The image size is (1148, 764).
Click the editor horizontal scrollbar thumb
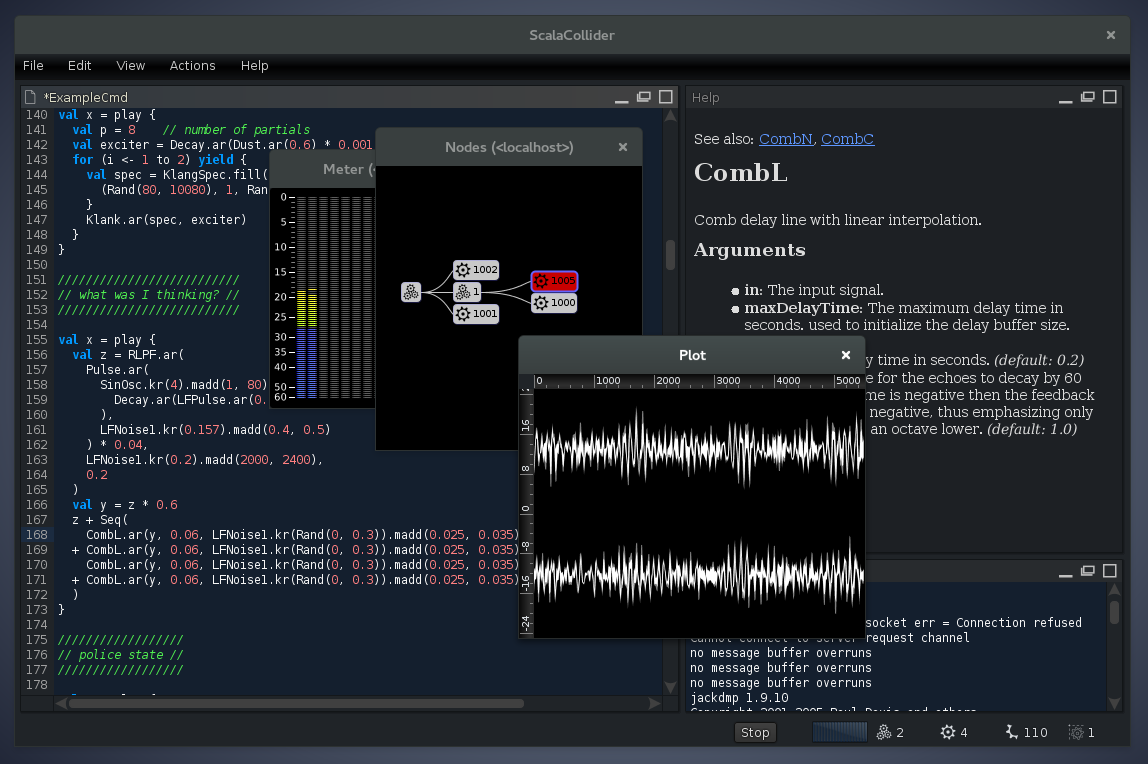[296, 703]
